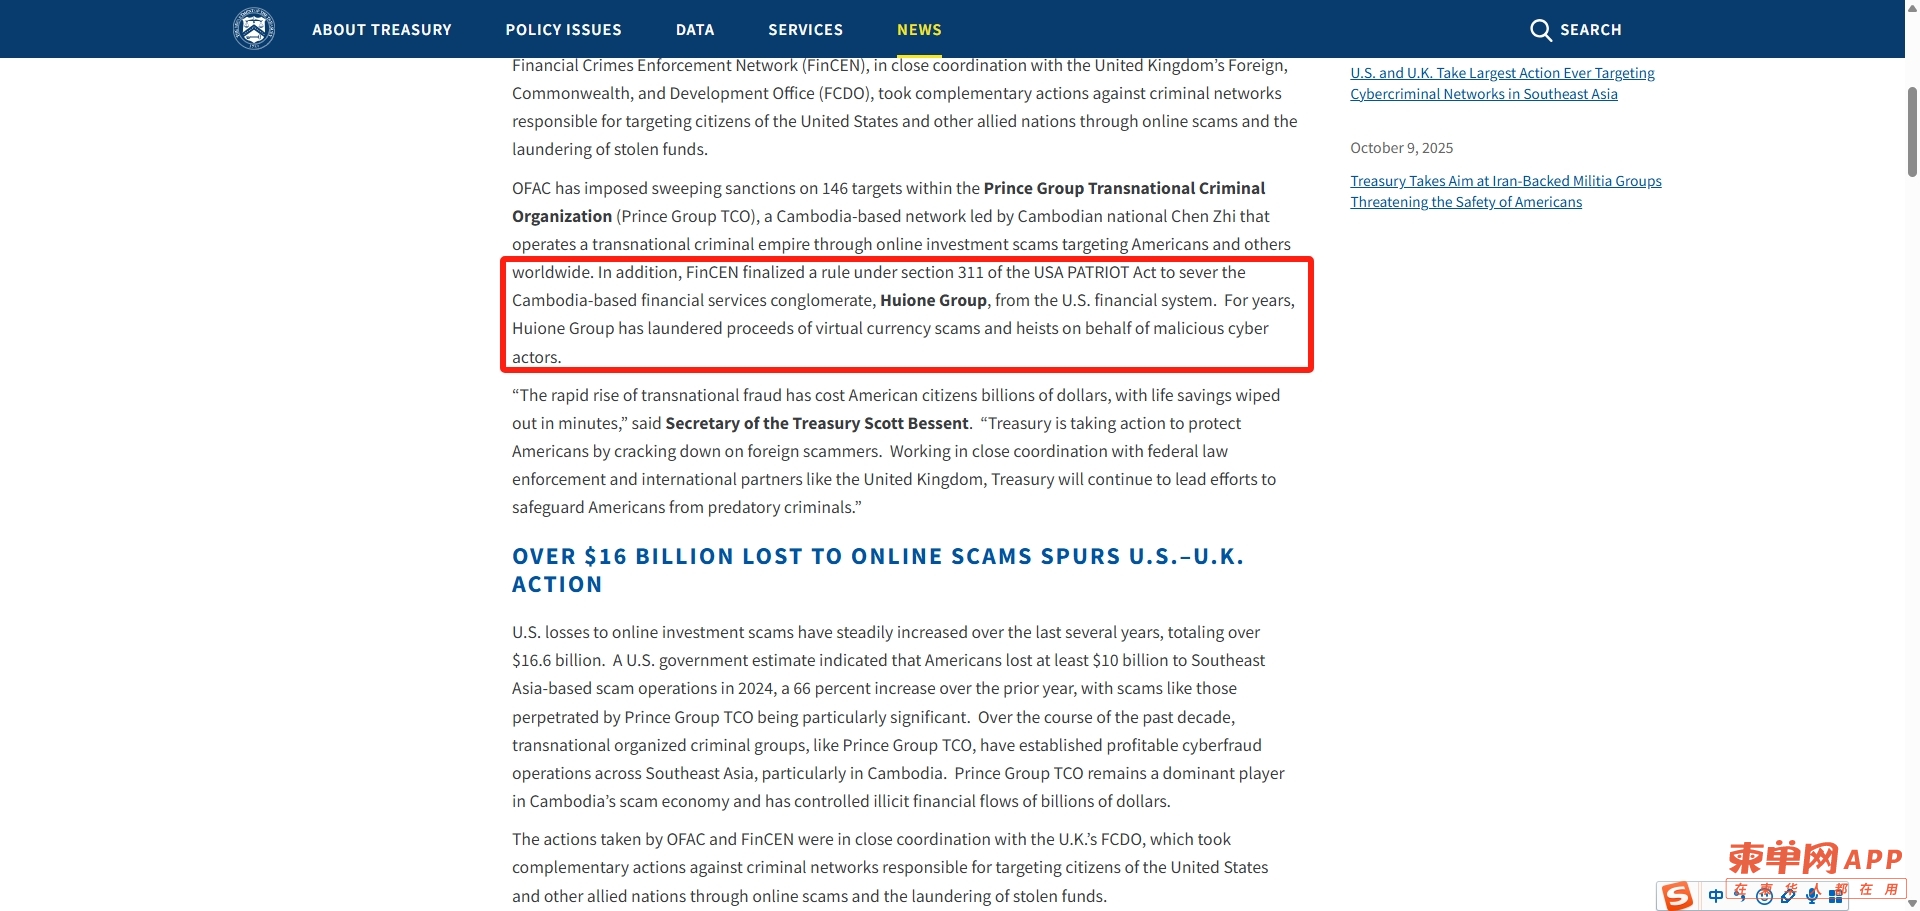Image resolution: width=1920 pixels, height=911 pixels.
Task: Toggle Chinese/English input mode
Action: [1716, 896]
